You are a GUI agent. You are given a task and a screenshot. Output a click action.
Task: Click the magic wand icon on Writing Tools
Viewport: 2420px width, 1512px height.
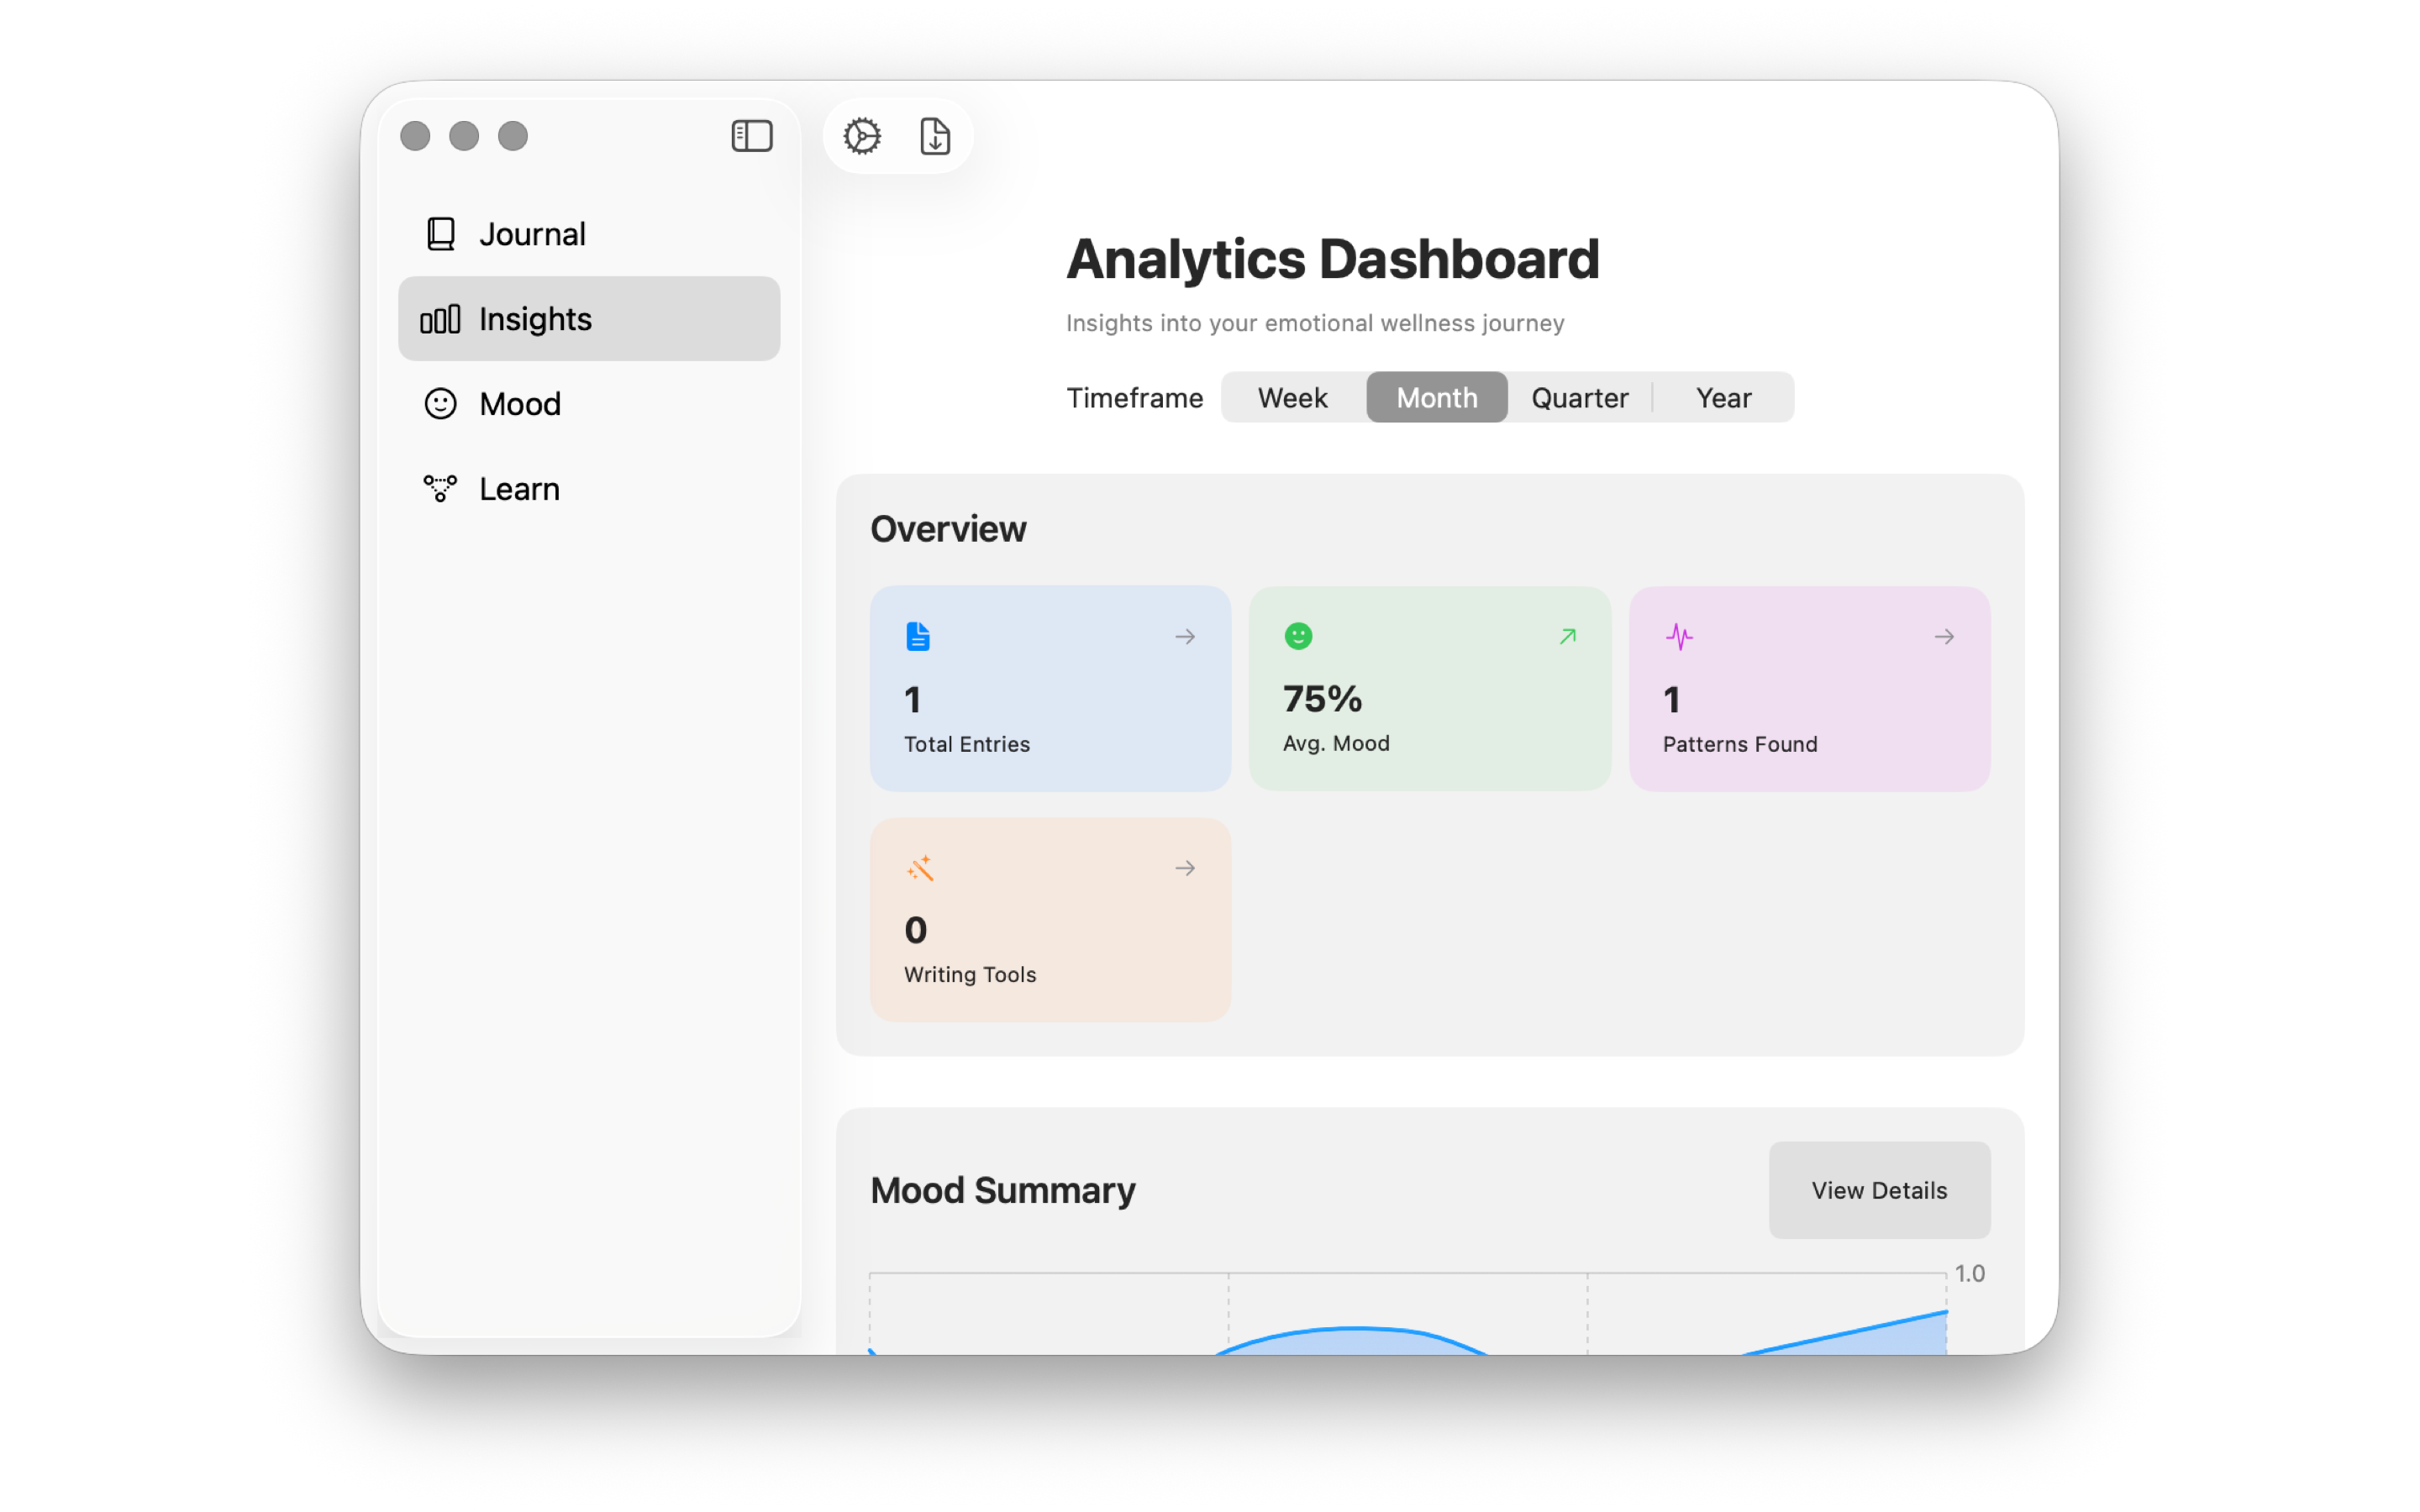click(920, 868)
